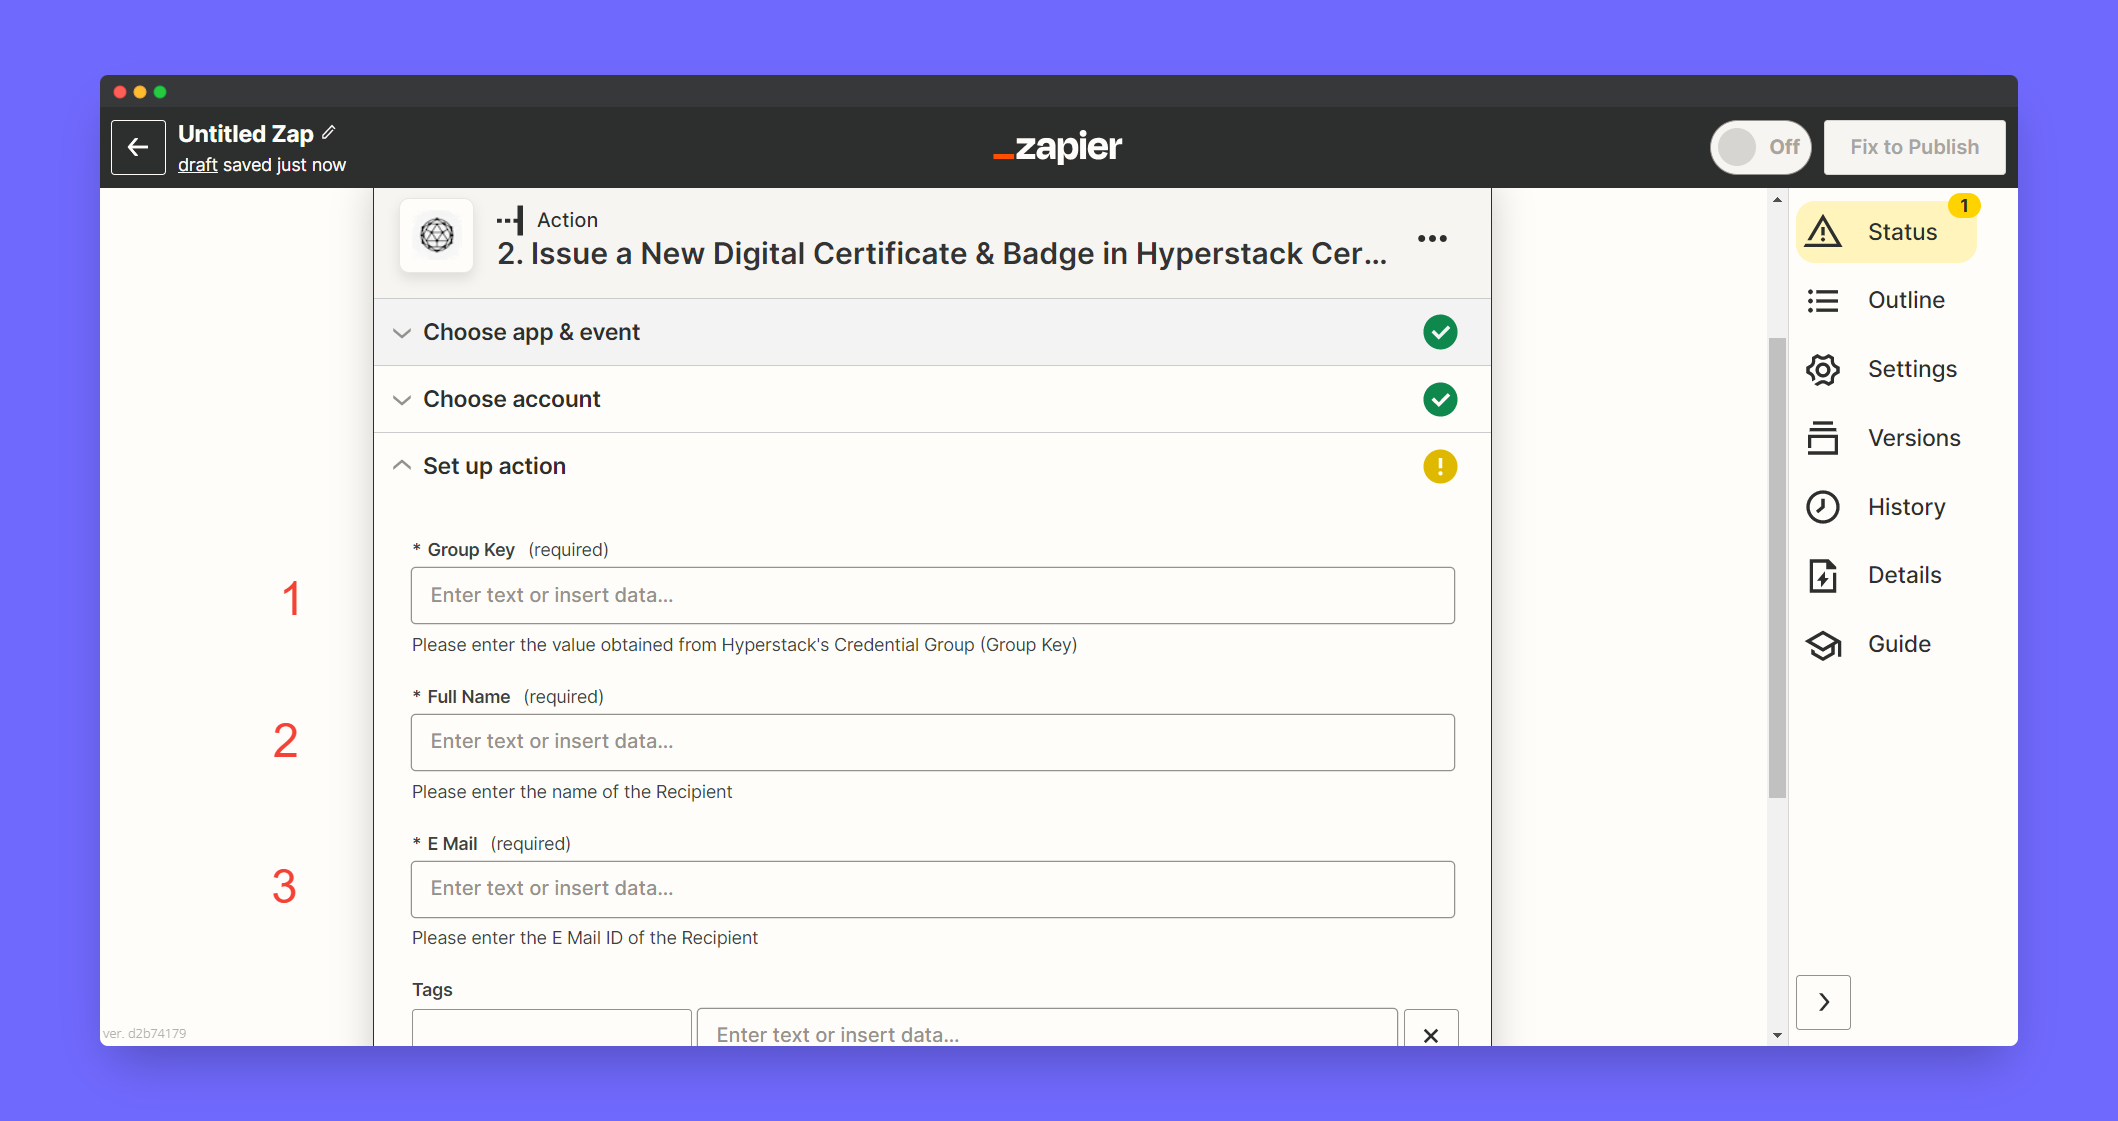Open the Outline sidebar tab
Viewport: 2118px width, 1121px height.
coord(1905,300)
